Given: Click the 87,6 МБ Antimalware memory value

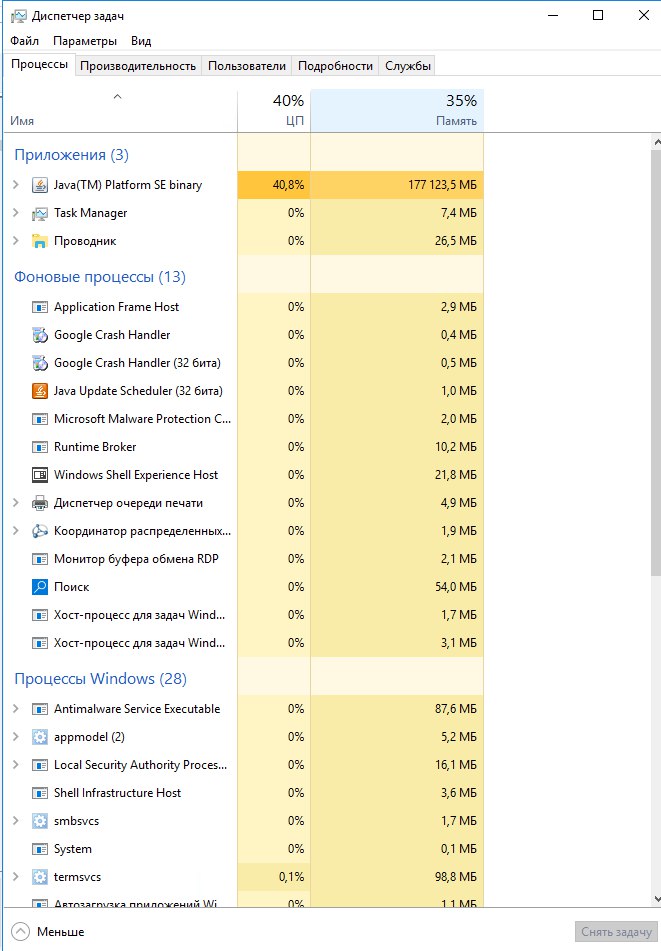Looking at the screenshot, I should coord(455,709).
